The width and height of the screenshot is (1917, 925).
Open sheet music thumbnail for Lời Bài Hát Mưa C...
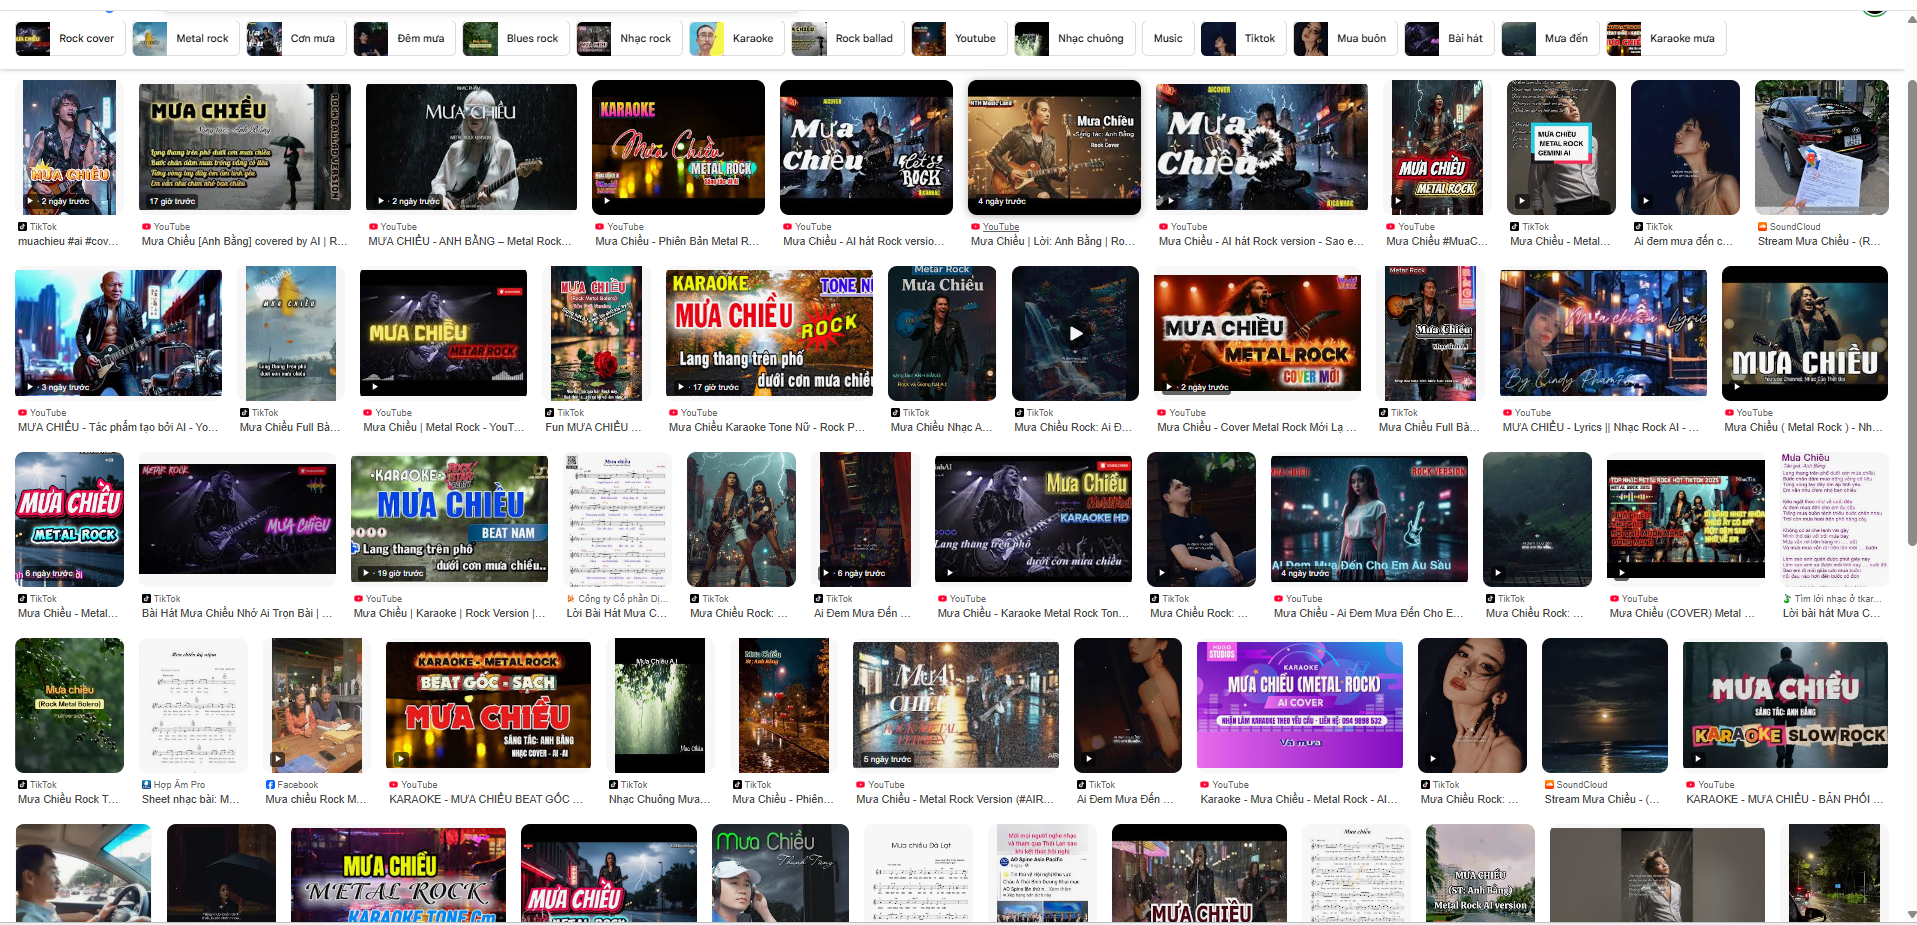pos(617,520)
